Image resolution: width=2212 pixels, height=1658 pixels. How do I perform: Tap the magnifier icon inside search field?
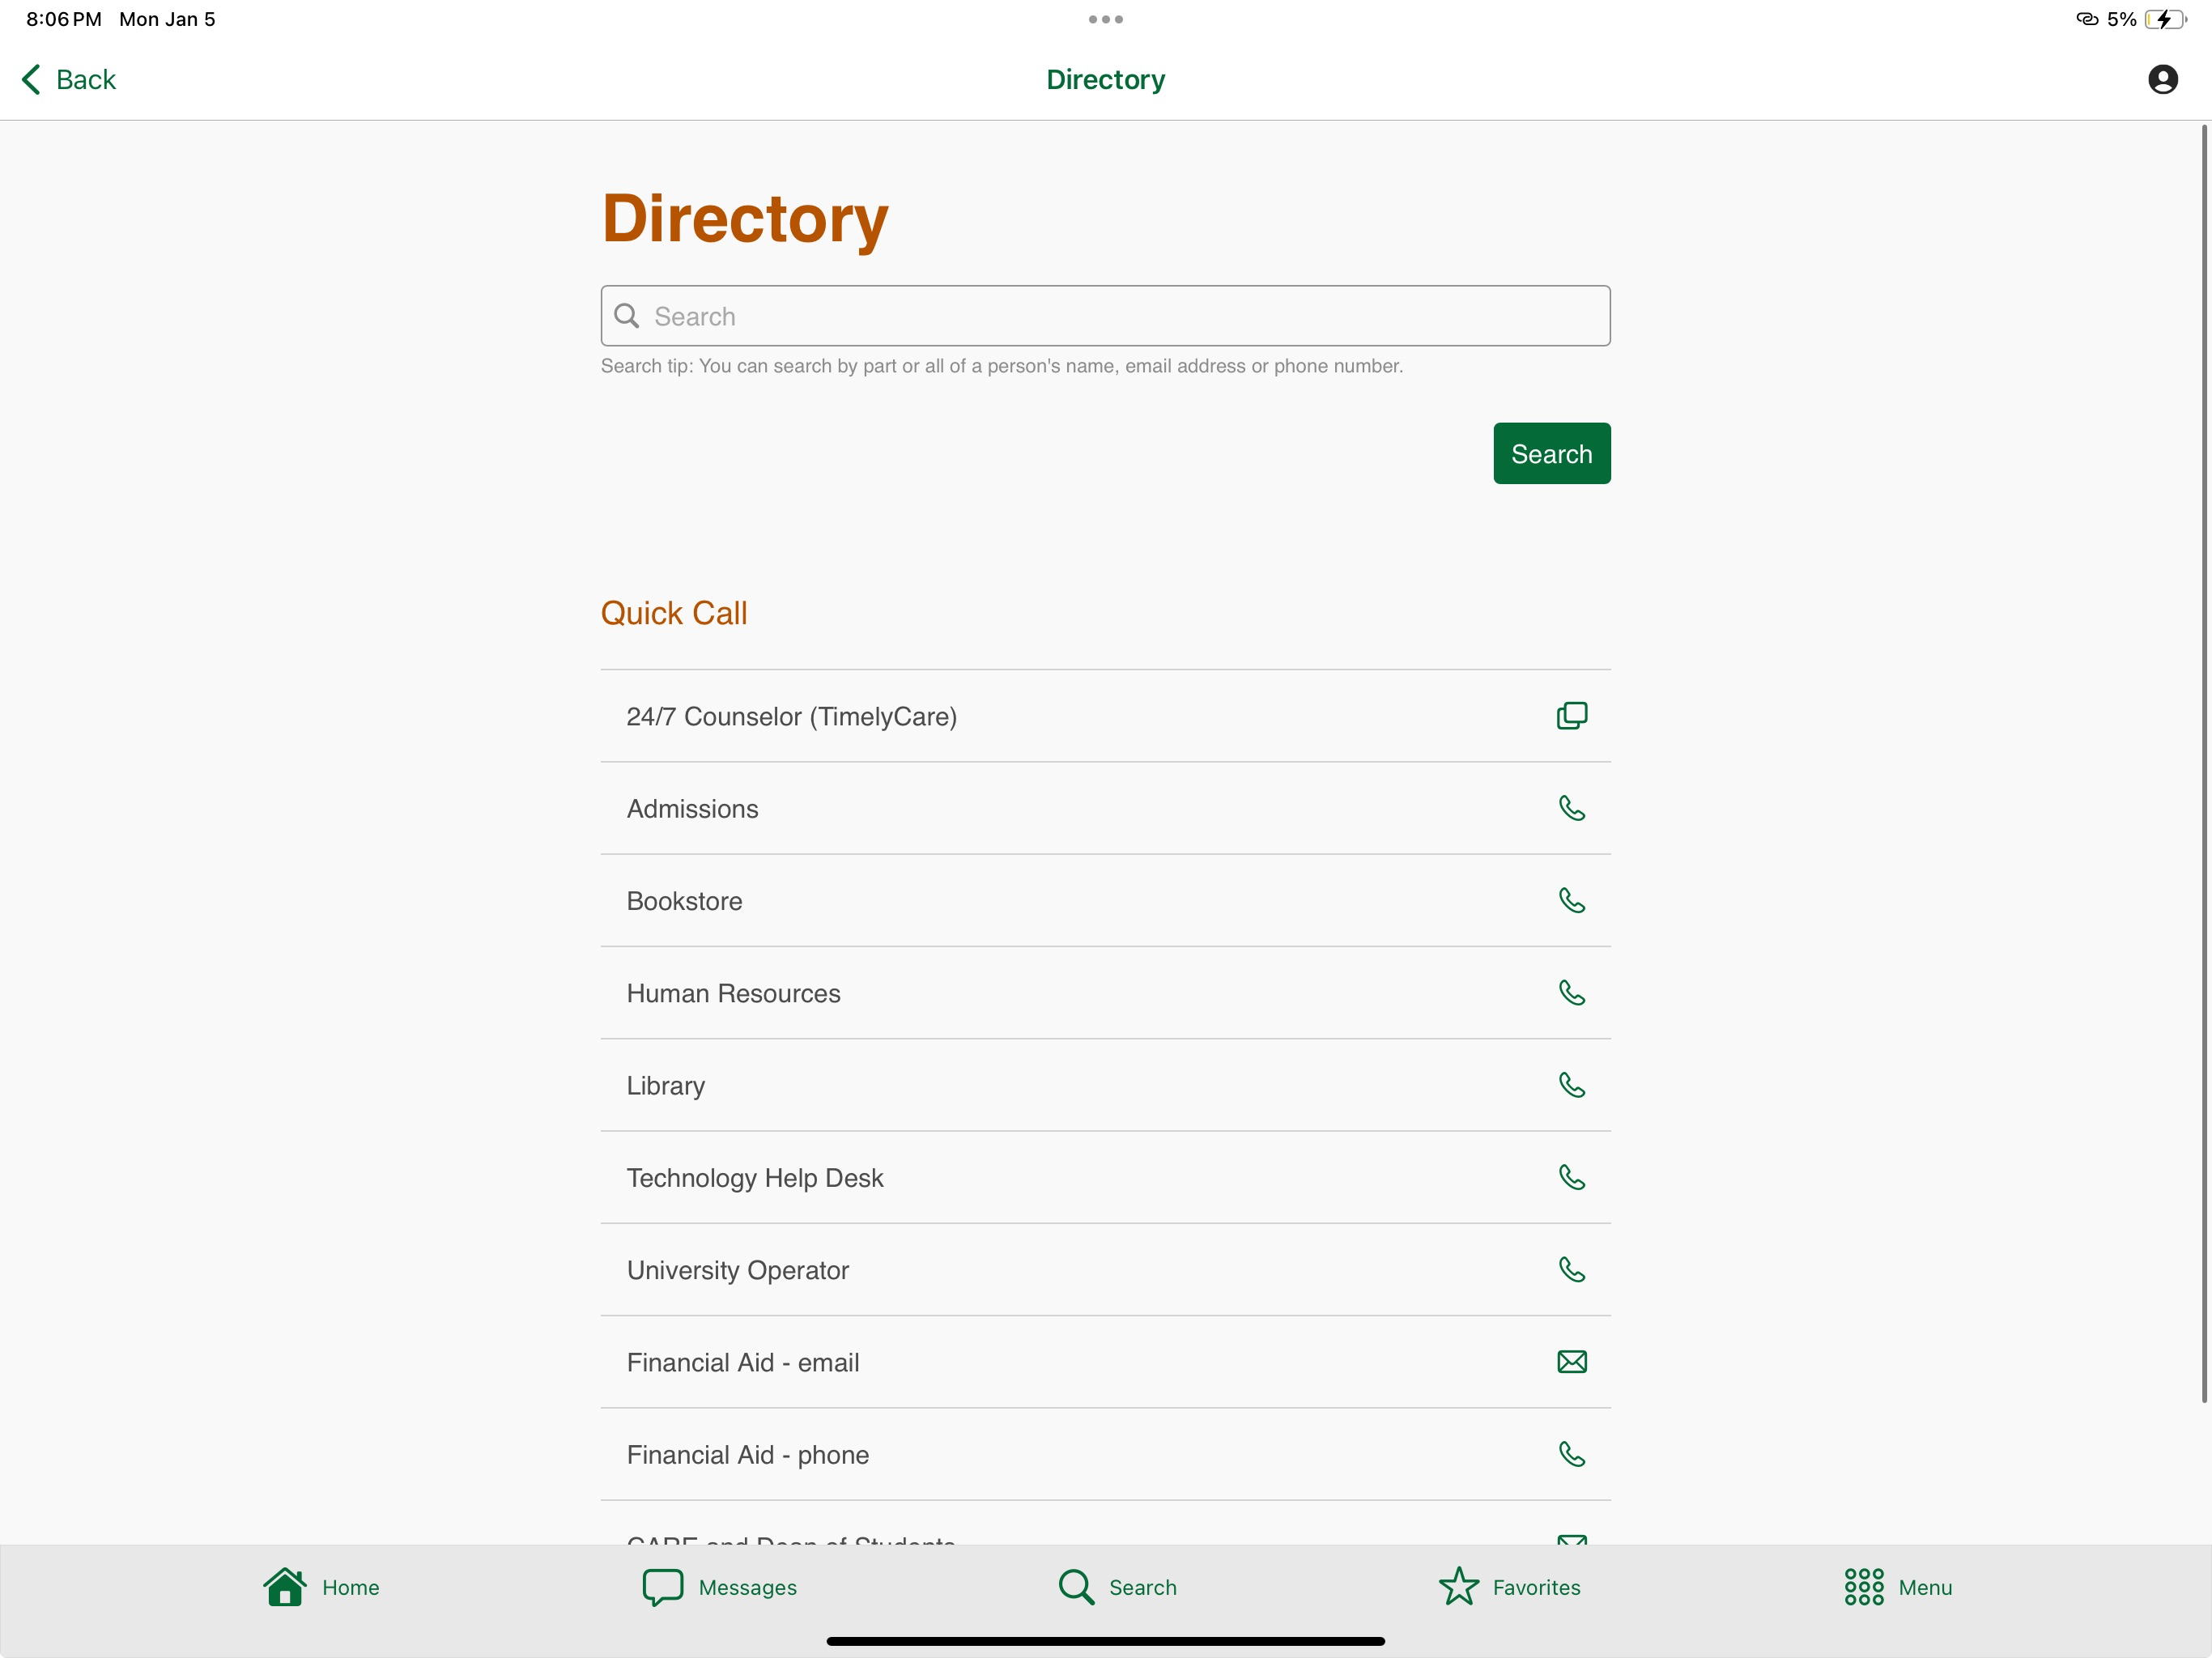coord(627,316)
